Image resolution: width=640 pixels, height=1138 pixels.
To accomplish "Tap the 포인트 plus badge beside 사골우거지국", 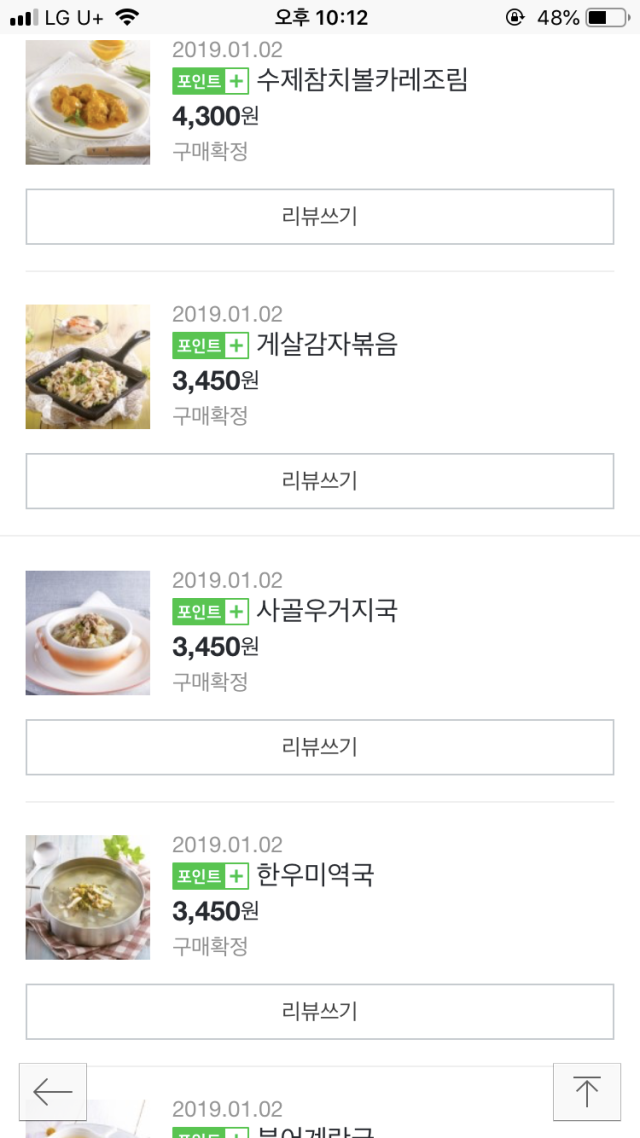I will [210, 611].
